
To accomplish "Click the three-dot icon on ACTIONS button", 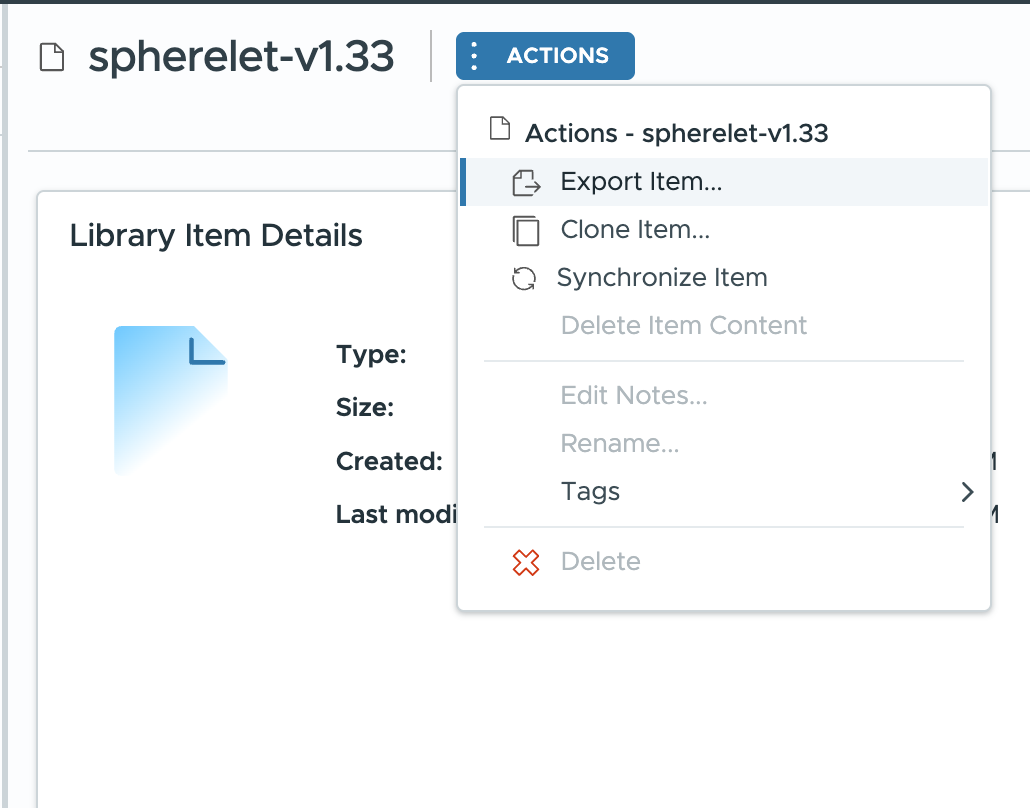I will click(474, 56).
